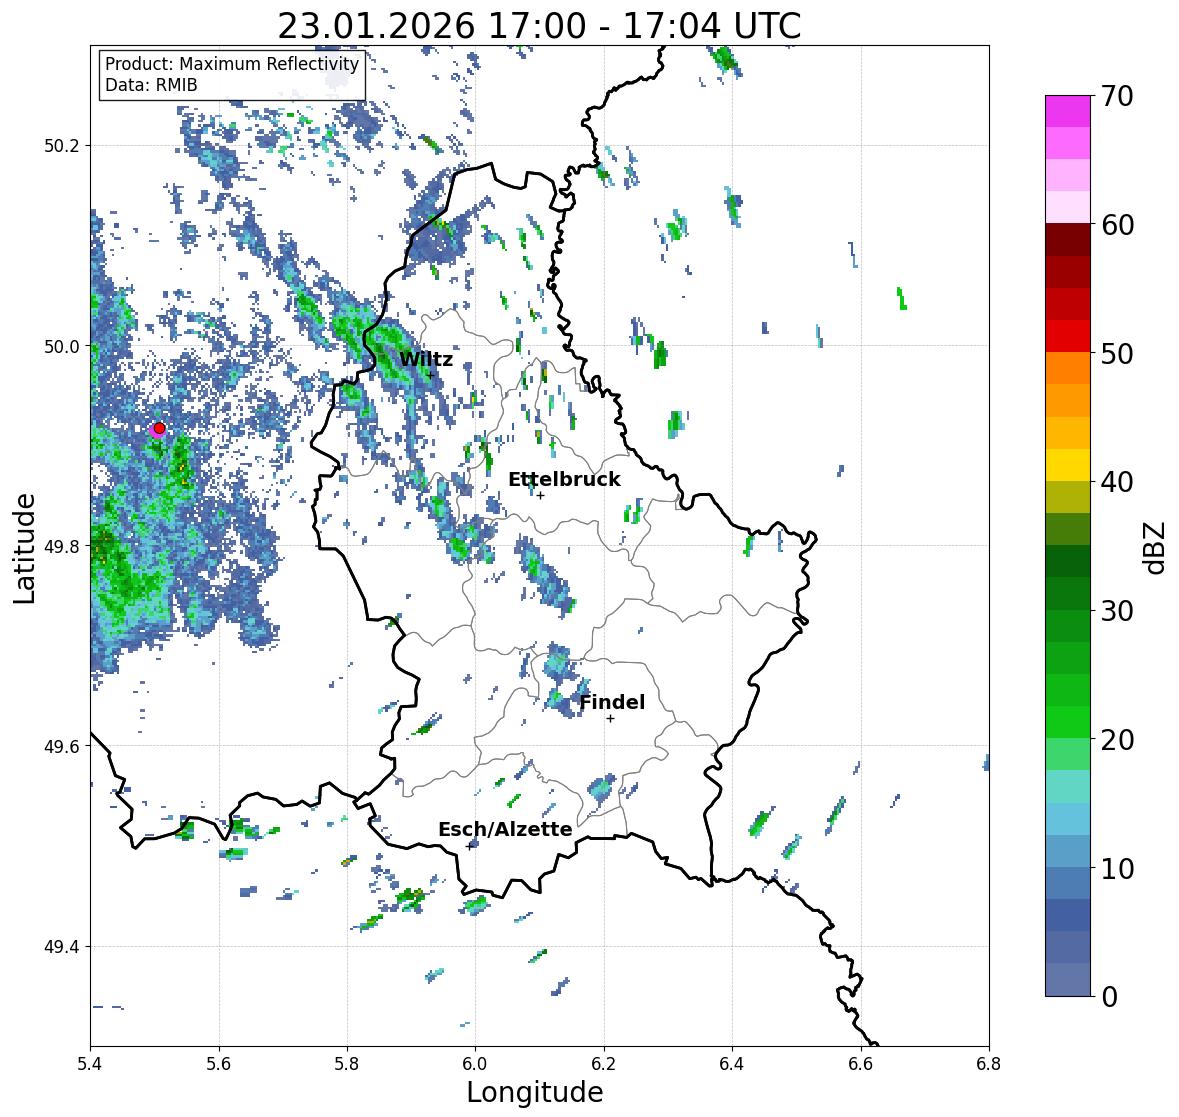1179x1117 pixels.
Task: Click the red 50 dBZ color band
Action: pyautogui.click(x=1068, y=336)
